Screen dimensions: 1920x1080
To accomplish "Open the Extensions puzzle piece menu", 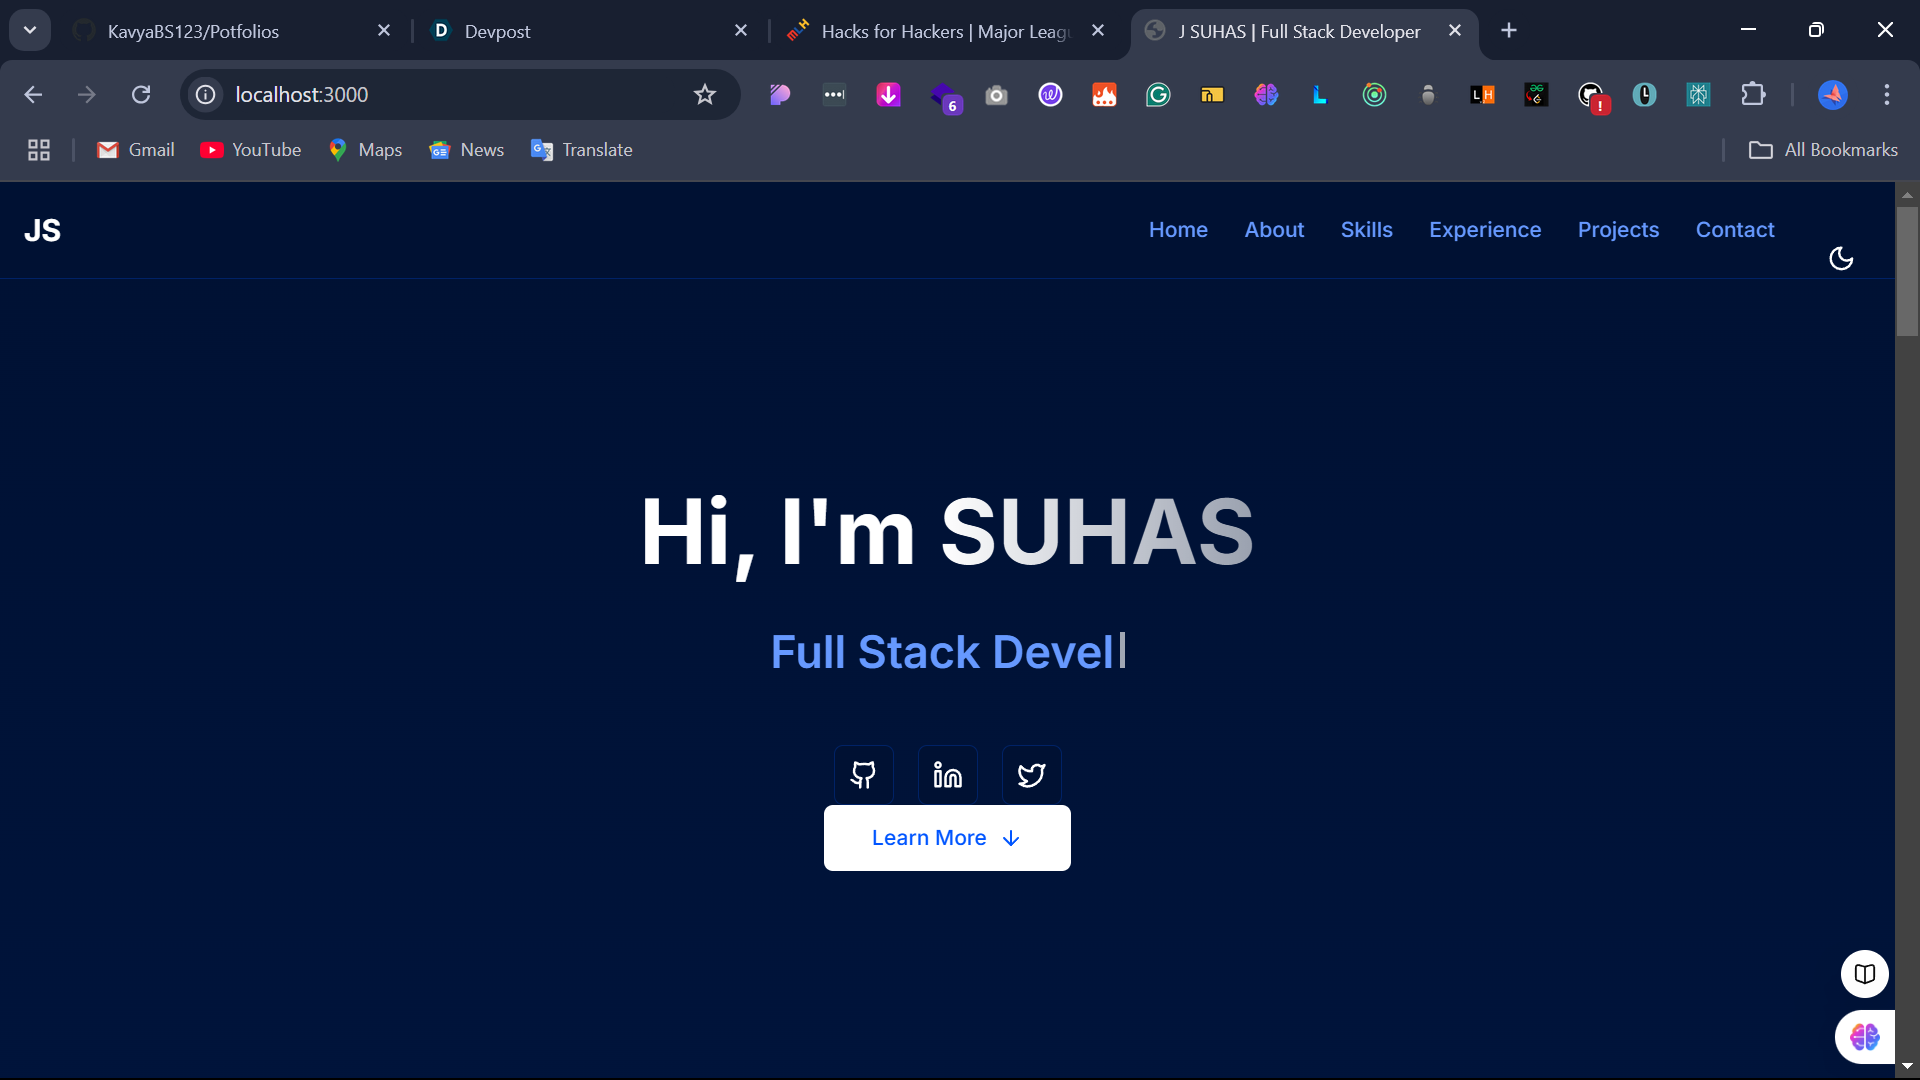I will click(x=1753, y=95).
